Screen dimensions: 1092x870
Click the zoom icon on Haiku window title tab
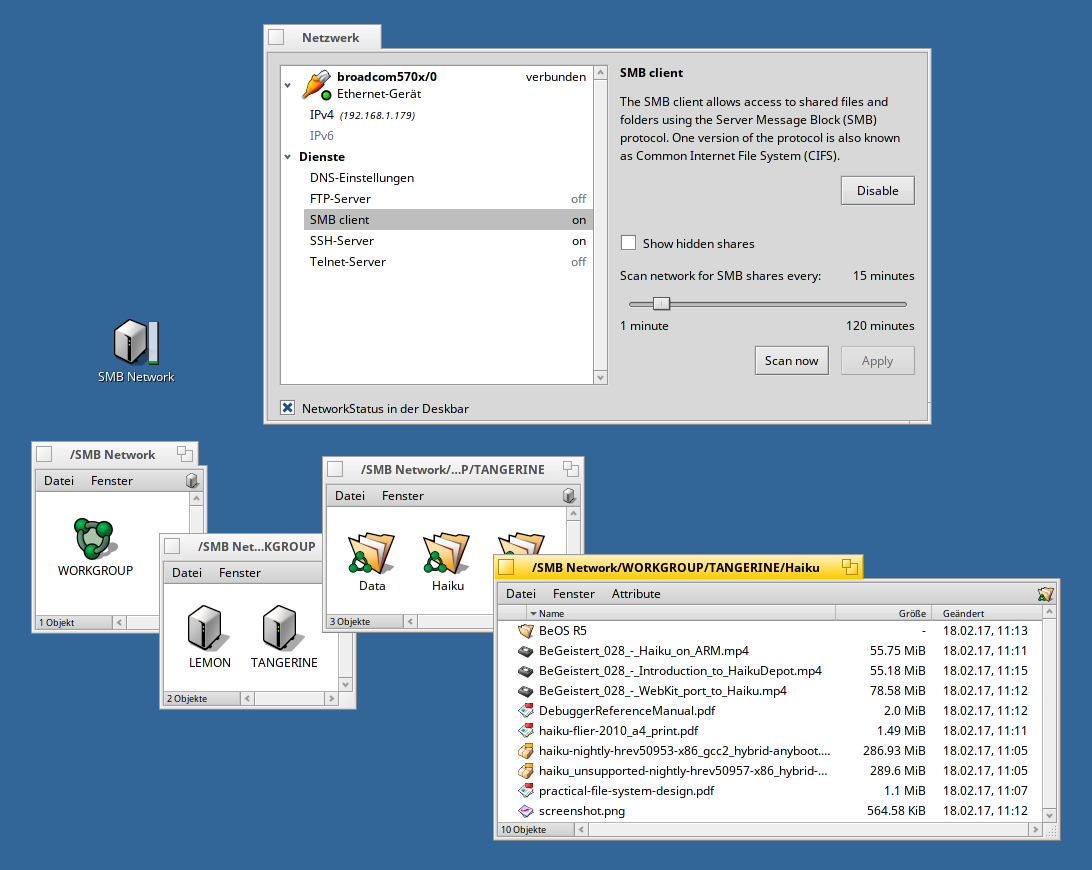click(849, 567)
